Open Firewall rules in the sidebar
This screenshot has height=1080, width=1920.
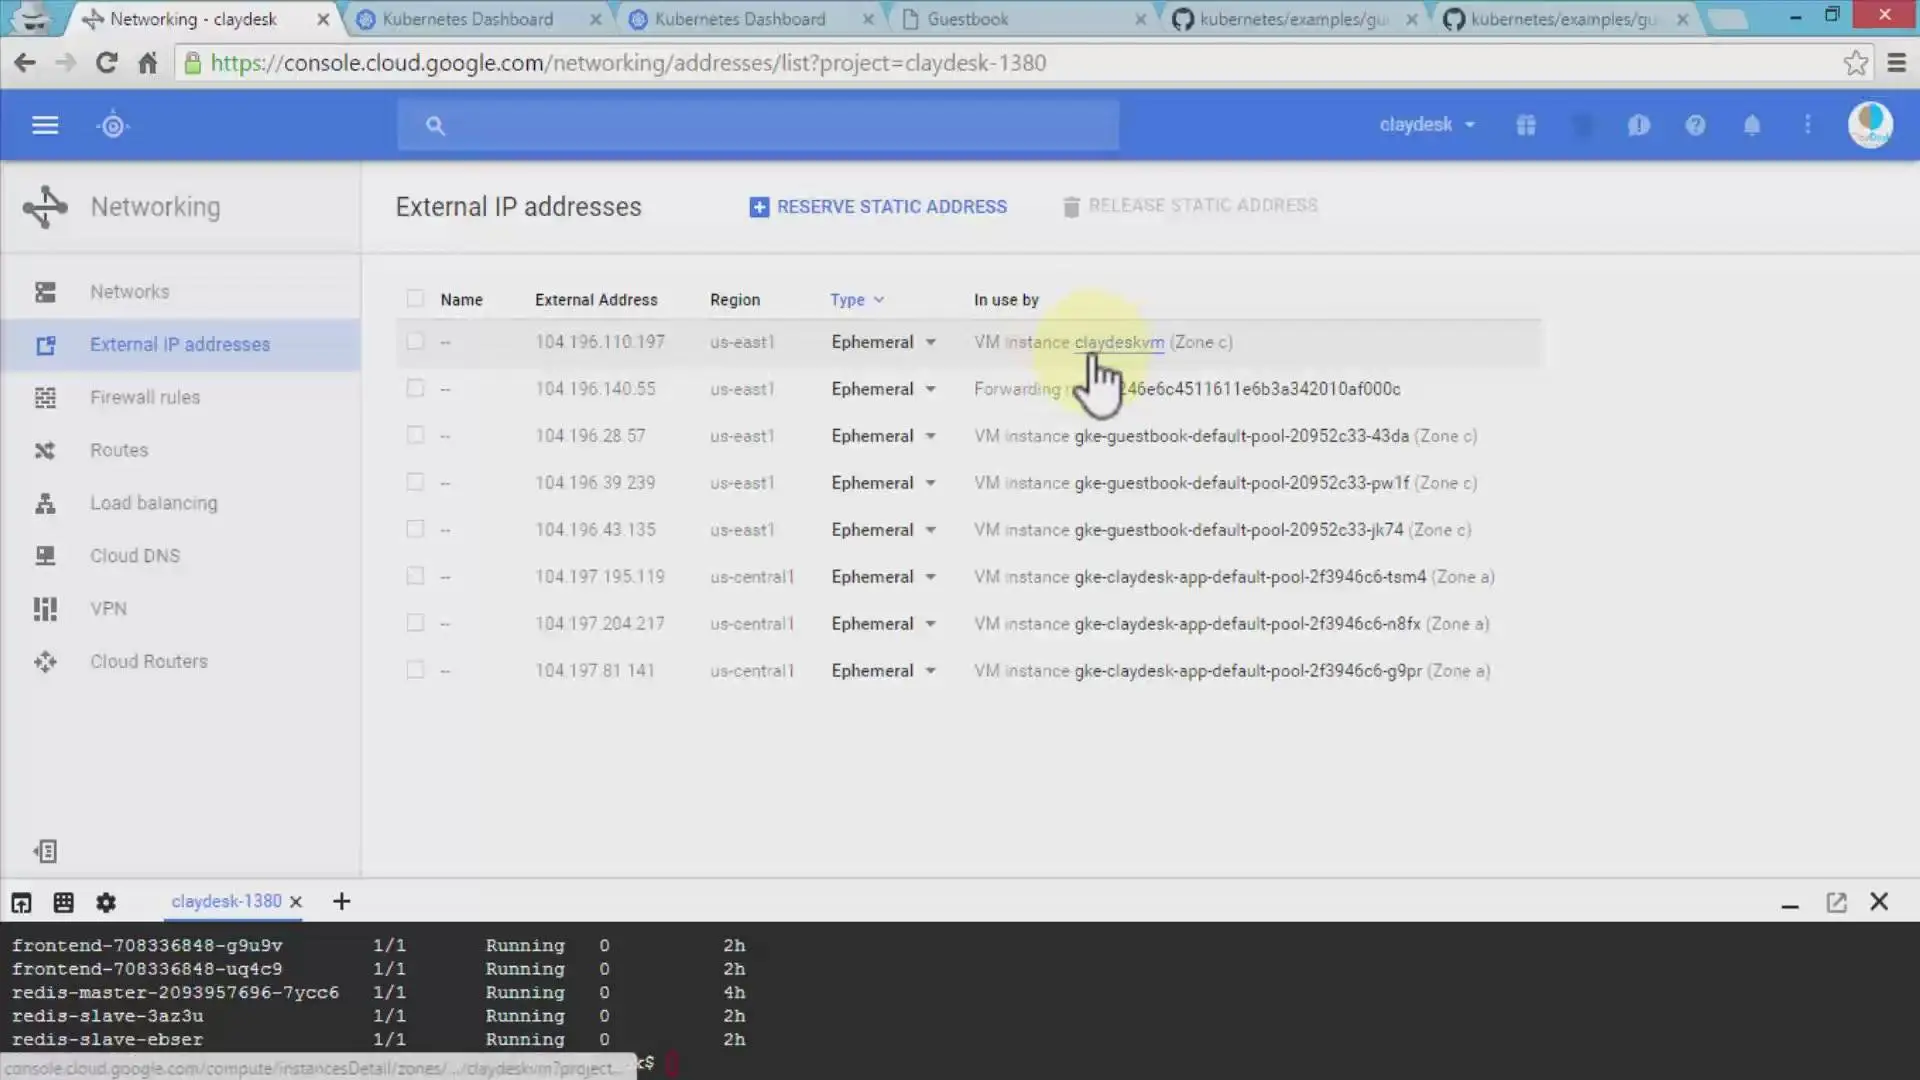coord(181,398)
